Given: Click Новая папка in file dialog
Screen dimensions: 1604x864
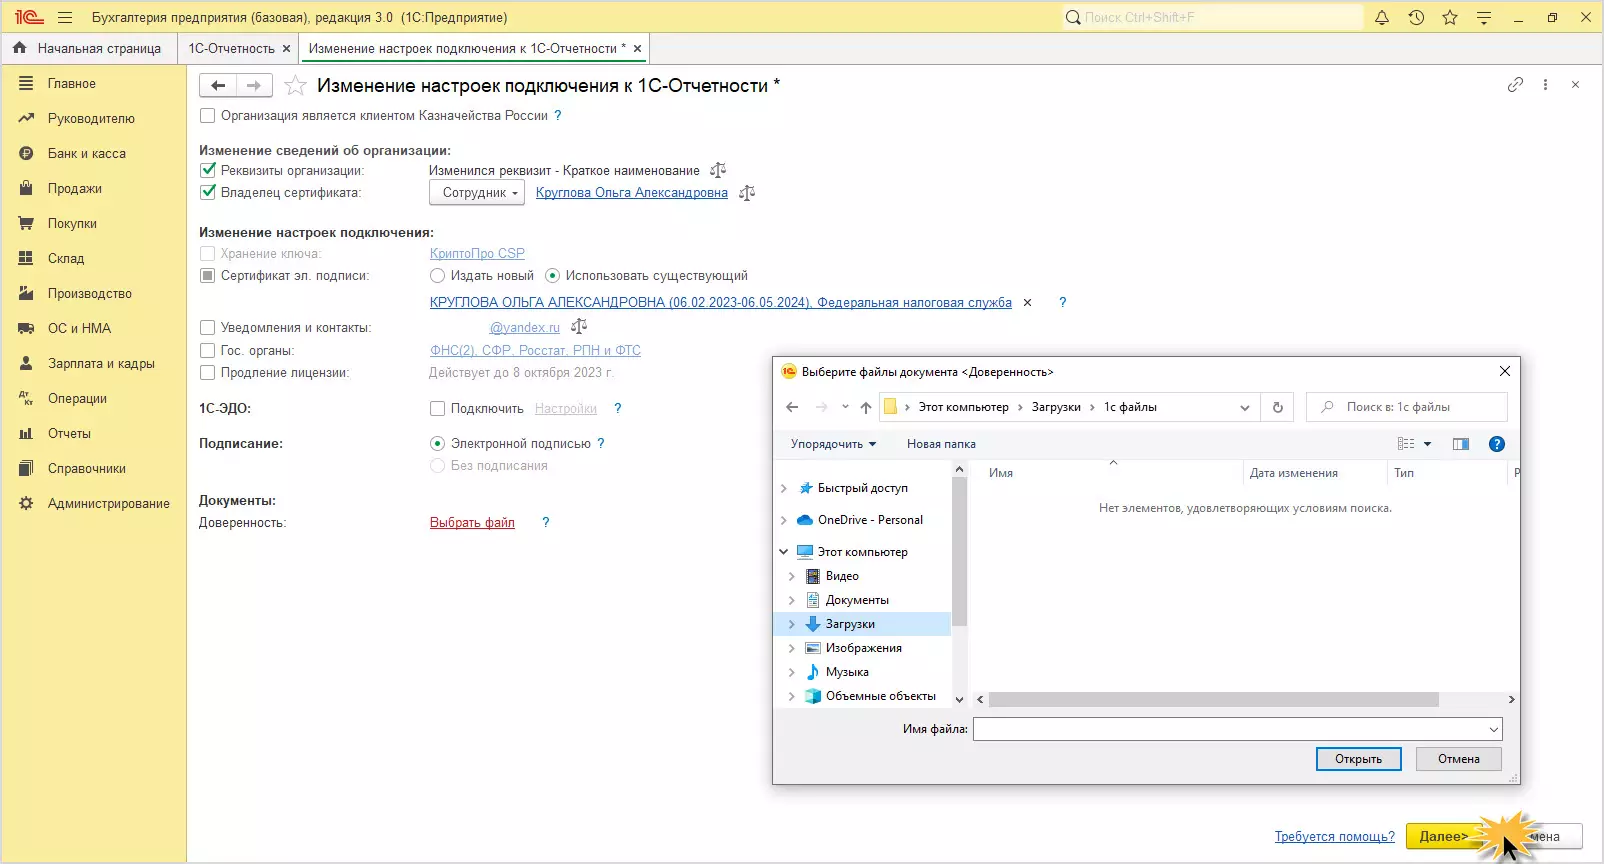Looking at the screenshot, I should point(941,444).
